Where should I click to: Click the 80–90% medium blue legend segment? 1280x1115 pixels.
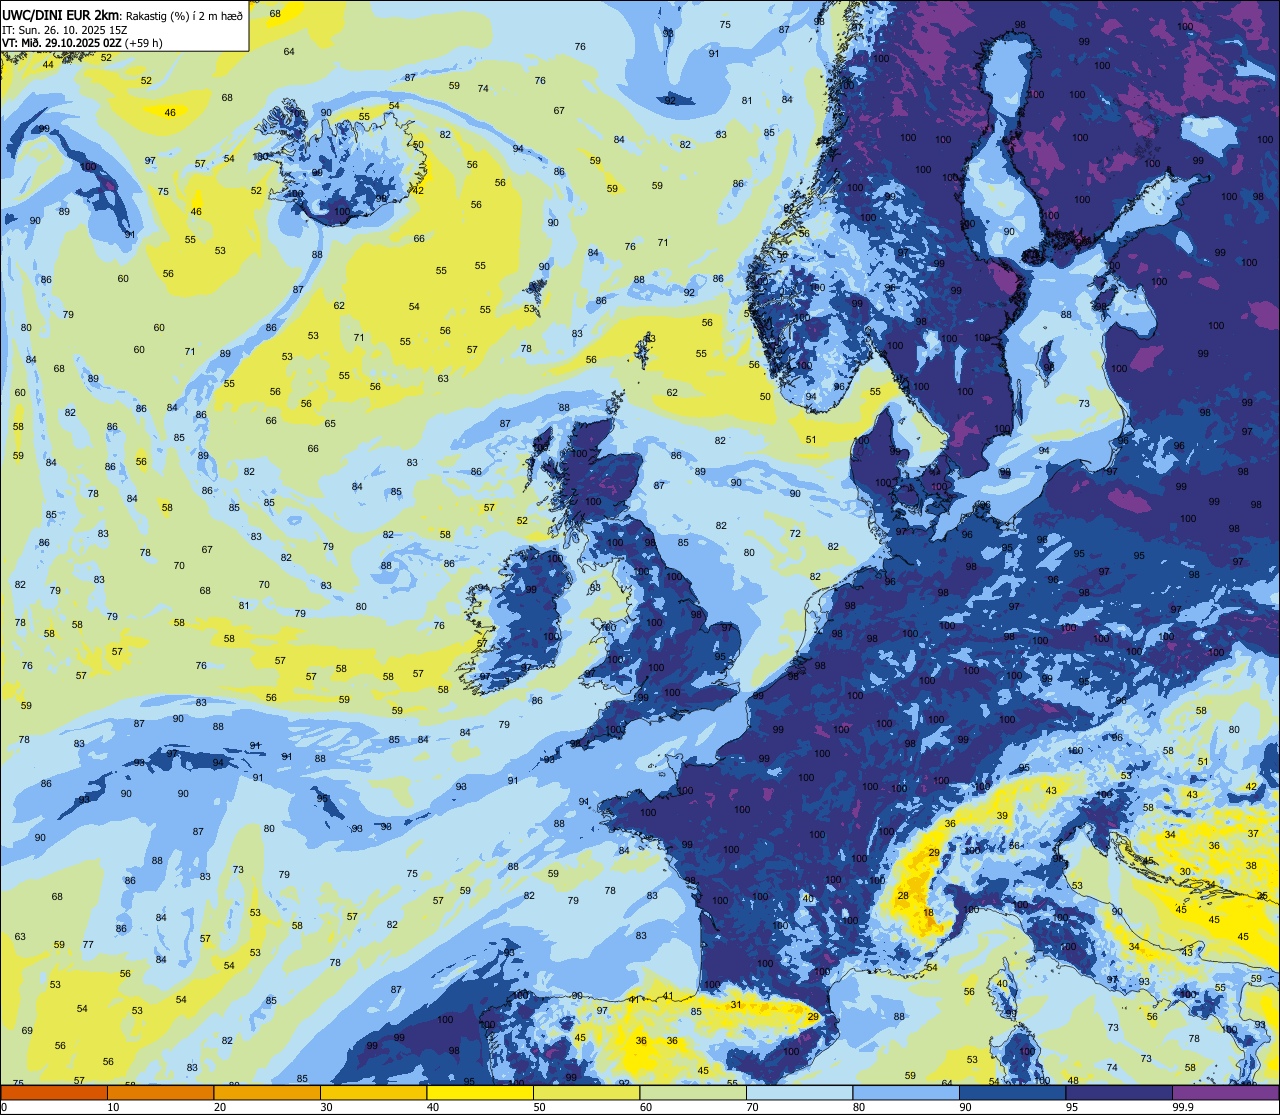pyautogui.click(x=906, y=1092)
